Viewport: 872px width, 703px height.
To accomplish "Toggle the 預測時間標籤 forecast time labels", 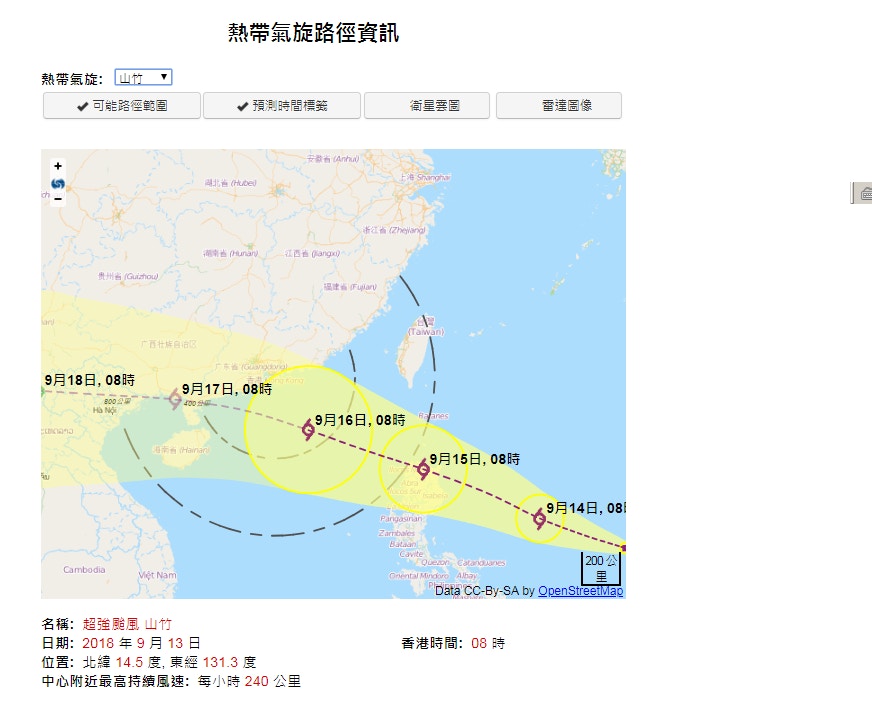I will [x=282, y=106].
